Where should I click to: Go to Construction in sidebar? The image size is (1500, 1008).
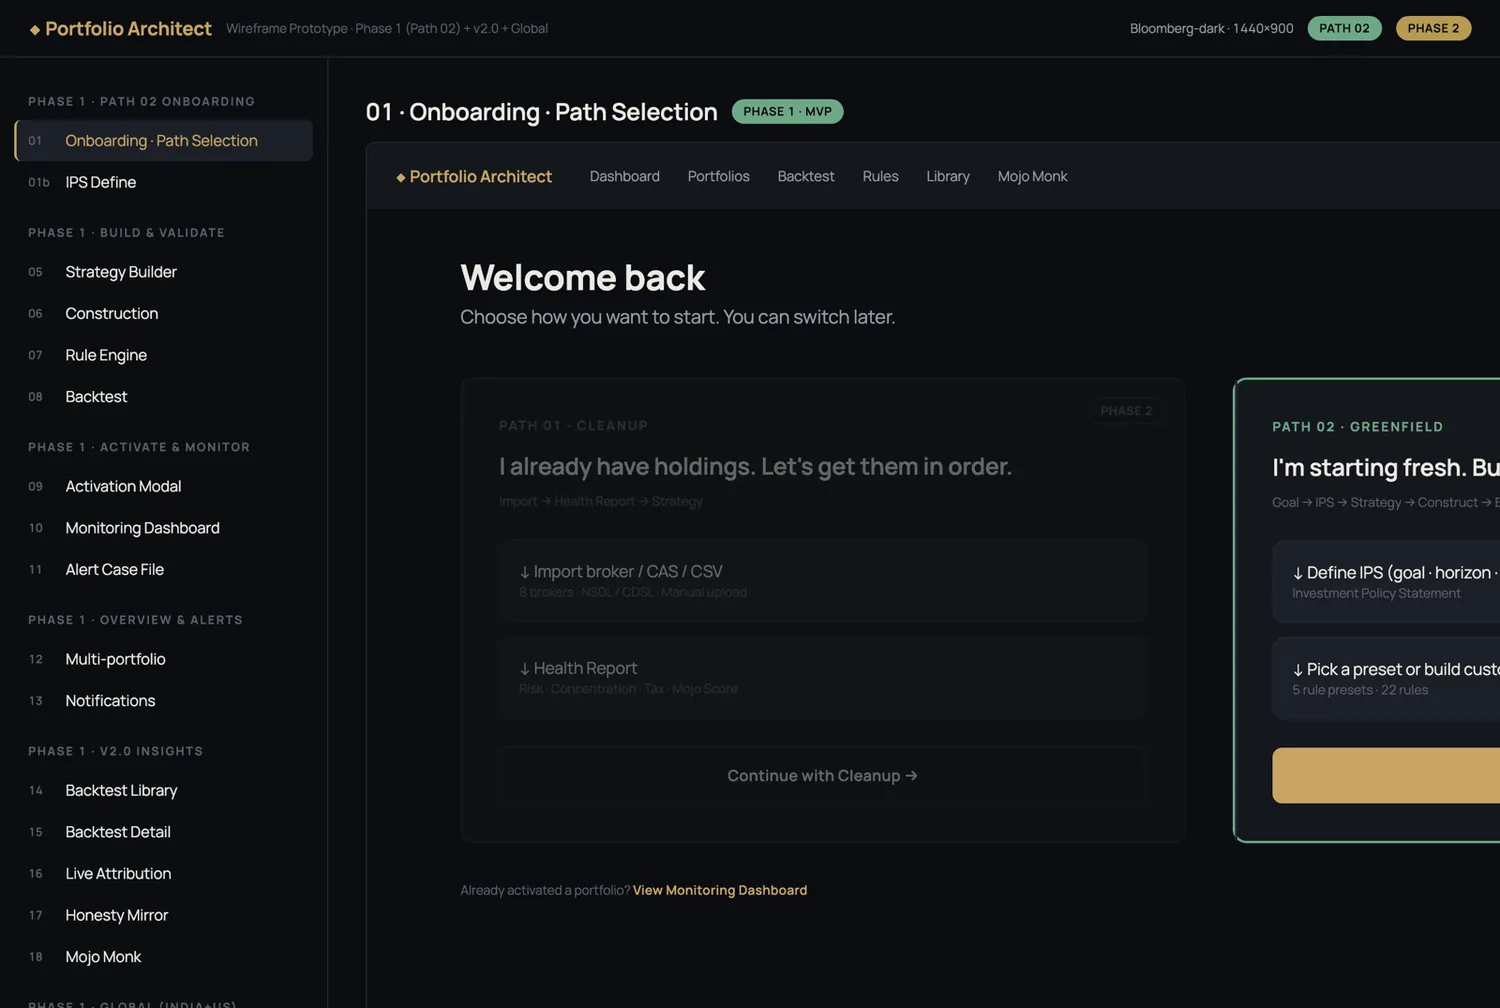[164, 314]
